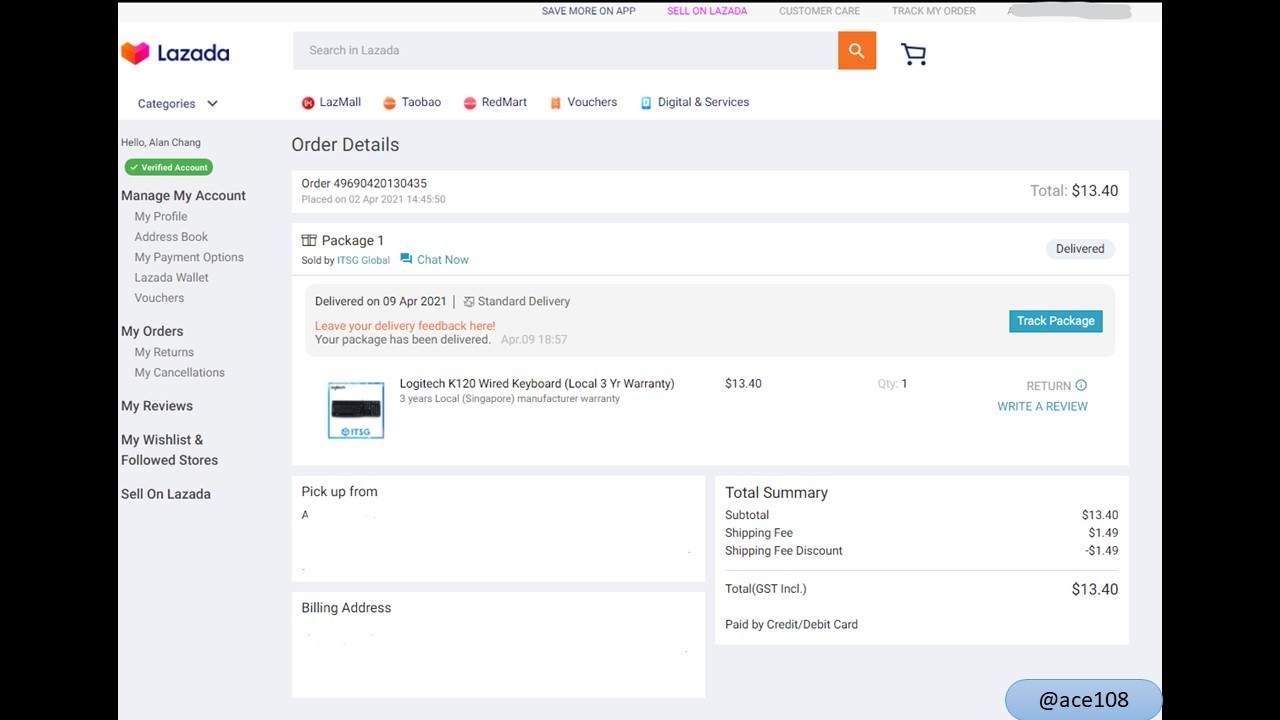This screenshot has width=1280, height=720.
Task: Visit the ITSG Global seller store
Action: (363, 260)
